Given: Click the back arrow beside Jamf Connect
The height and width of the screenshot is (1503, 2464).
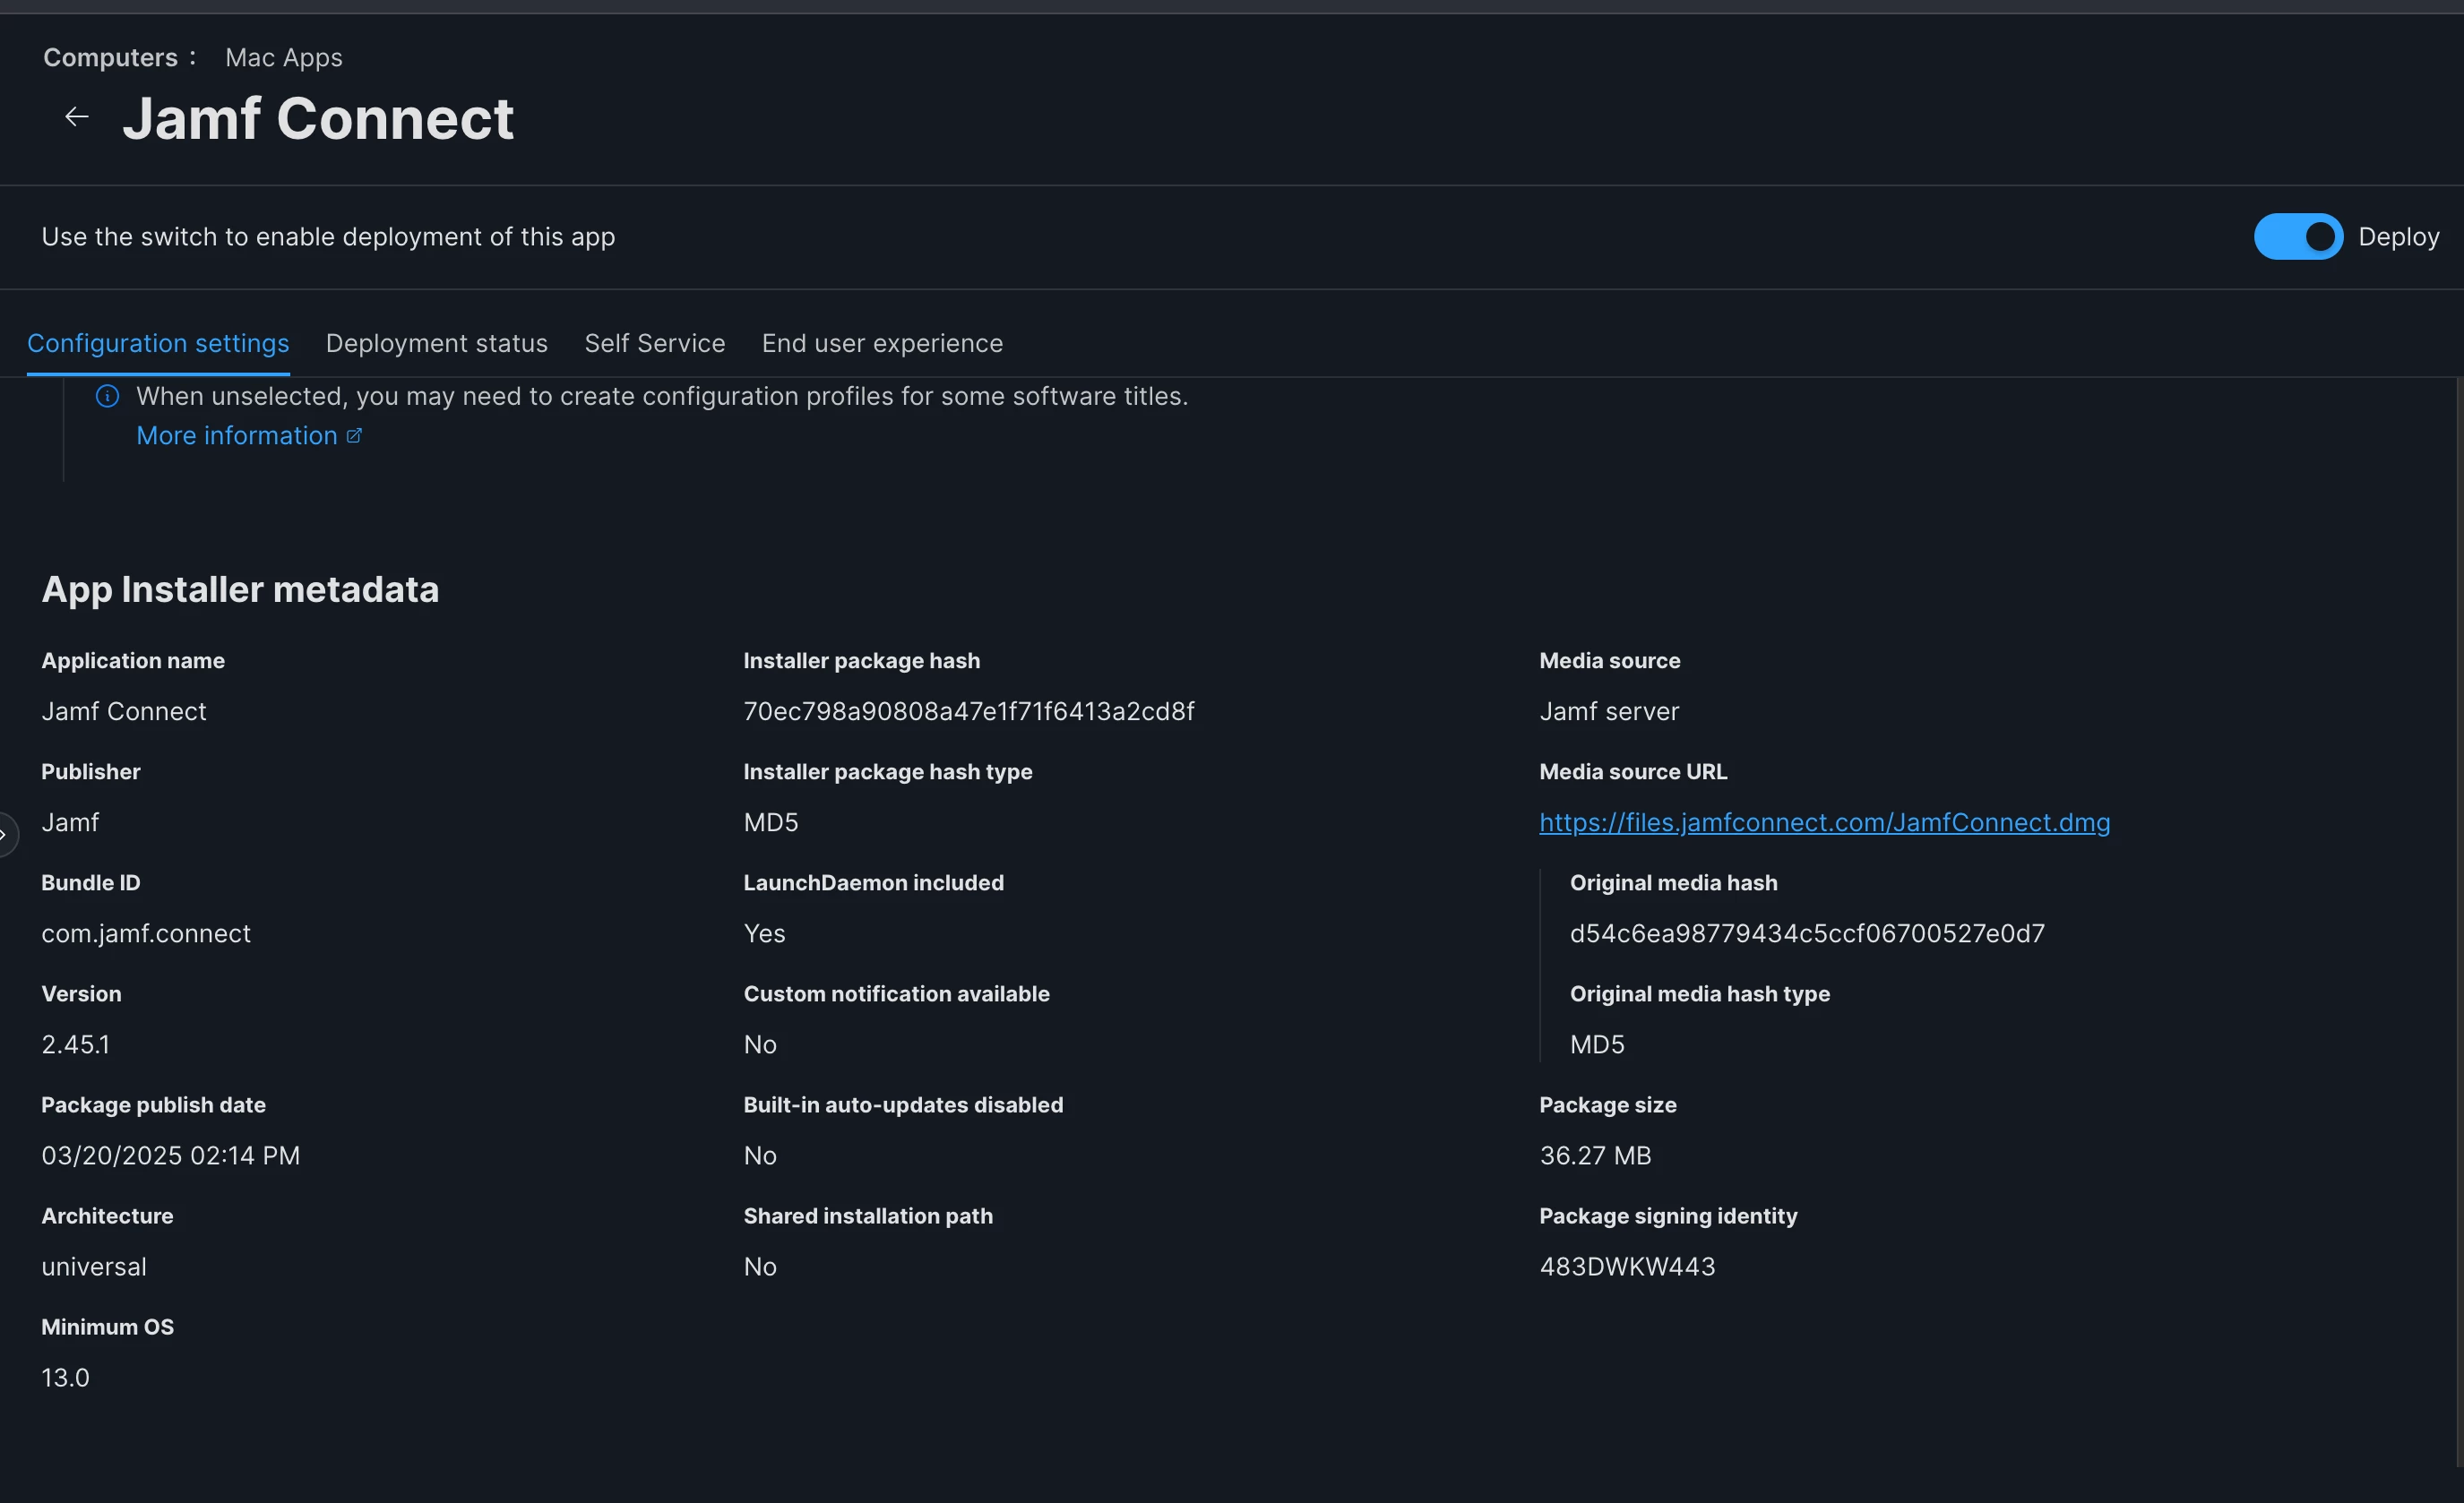Looking at the screenshot, I should coord(76,118).
